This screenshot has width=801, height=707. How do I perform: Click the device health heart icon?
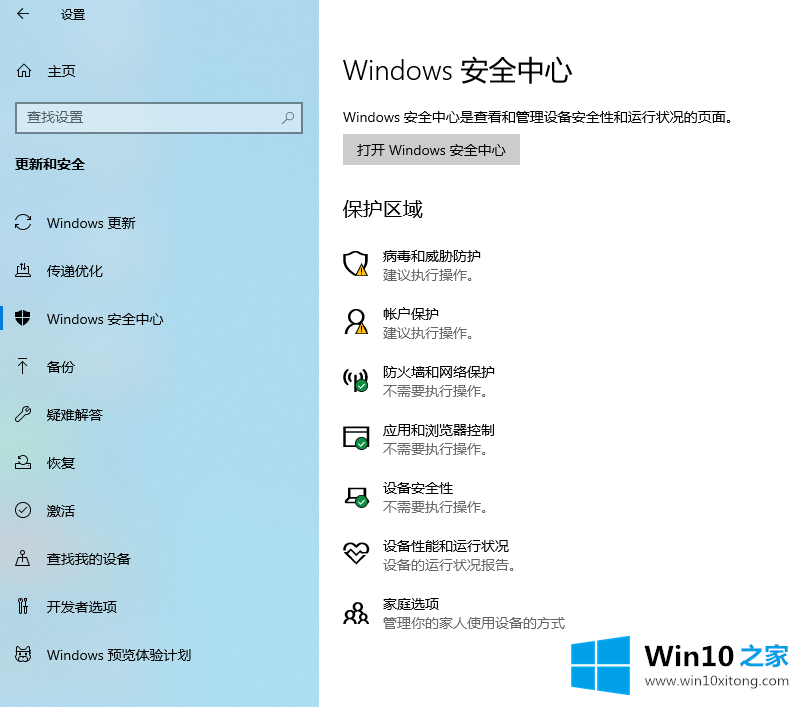tap(356, 553)
